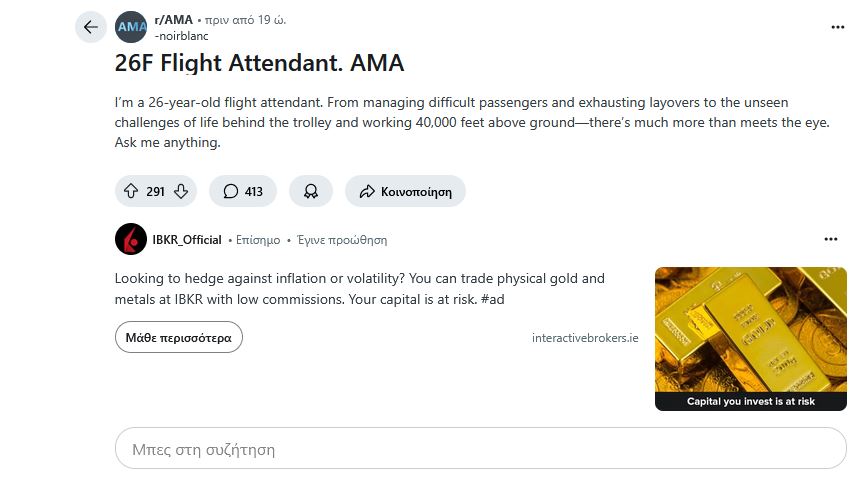The height and width of the screenshot is (480, 858).
Task: Share the post via Κοινοποίηση
Action: point(405,191)
